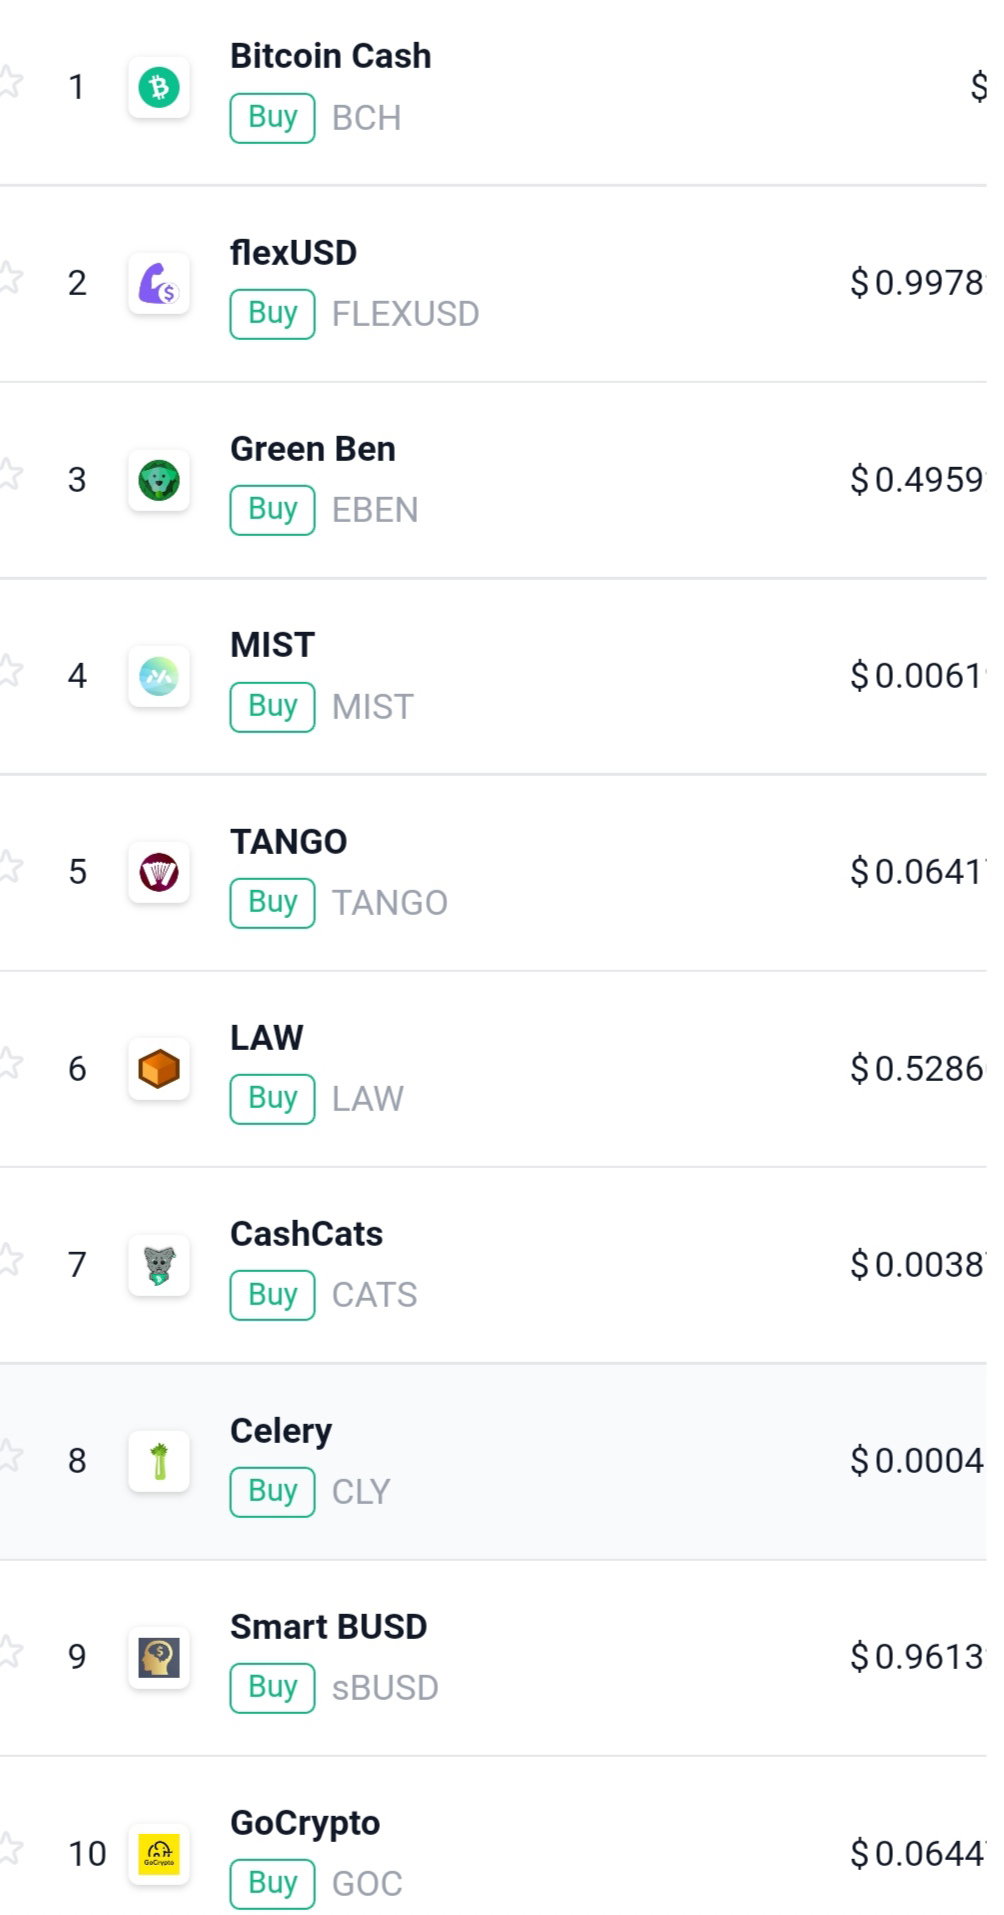
Task: Click the Celery stalk icon
Action: [159, 1461]
